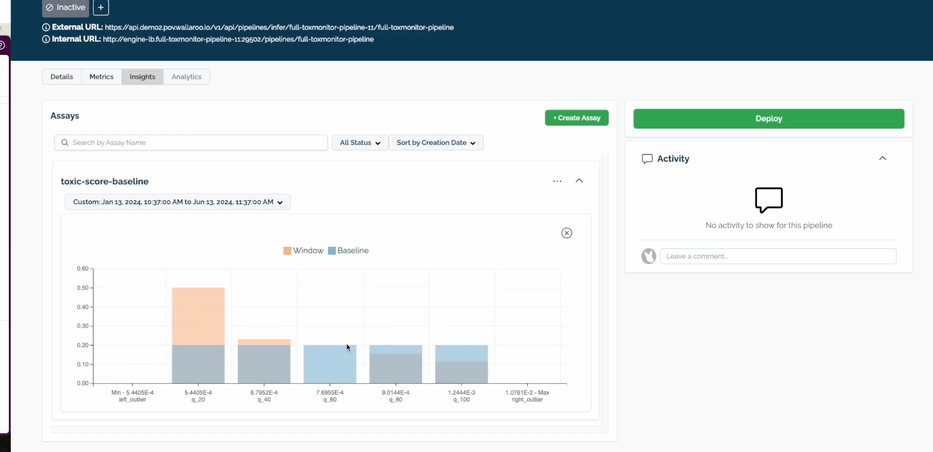Image resolution: width=933 pixels, height=452 pixels.
Task: Click the user avatar beside comment box
Action: tap(649, 256)
